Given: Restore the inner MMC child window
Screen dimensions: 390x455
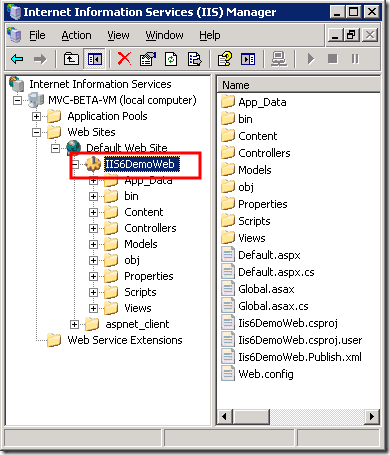Looking at the screenshot, I should coord(351,35).
